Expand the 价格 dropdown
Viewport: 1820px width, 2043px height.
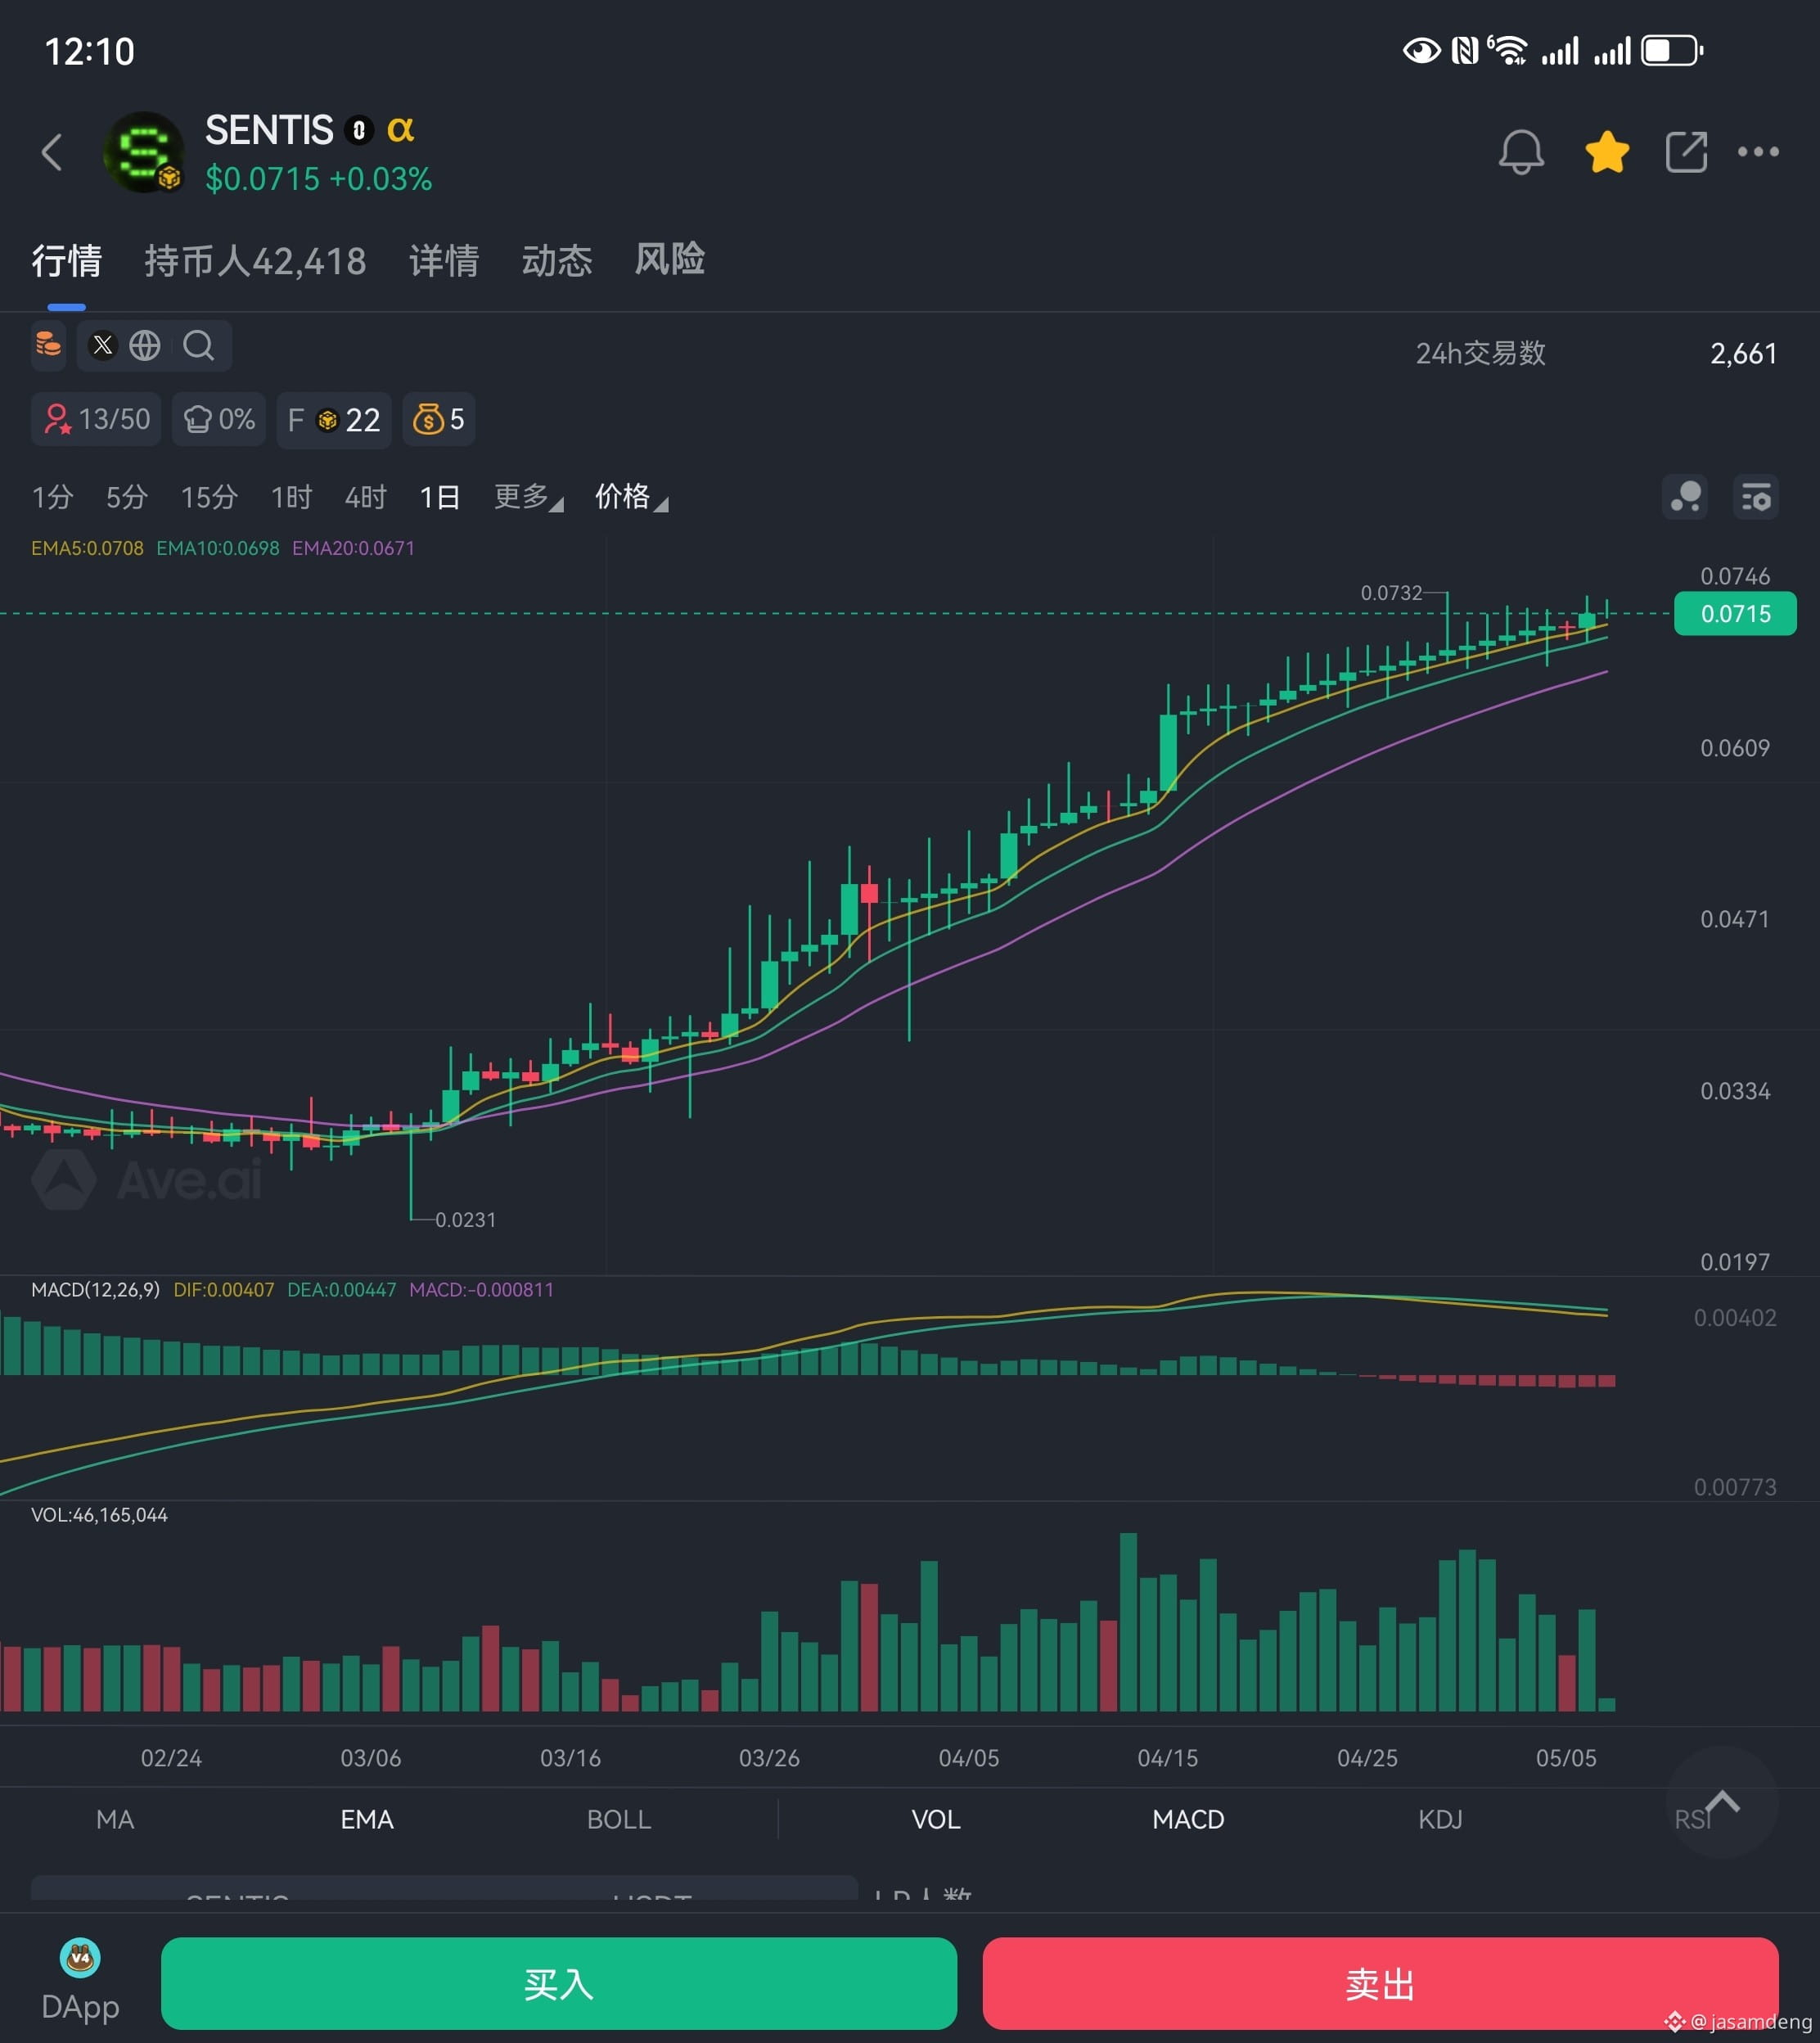pos(632,497)
